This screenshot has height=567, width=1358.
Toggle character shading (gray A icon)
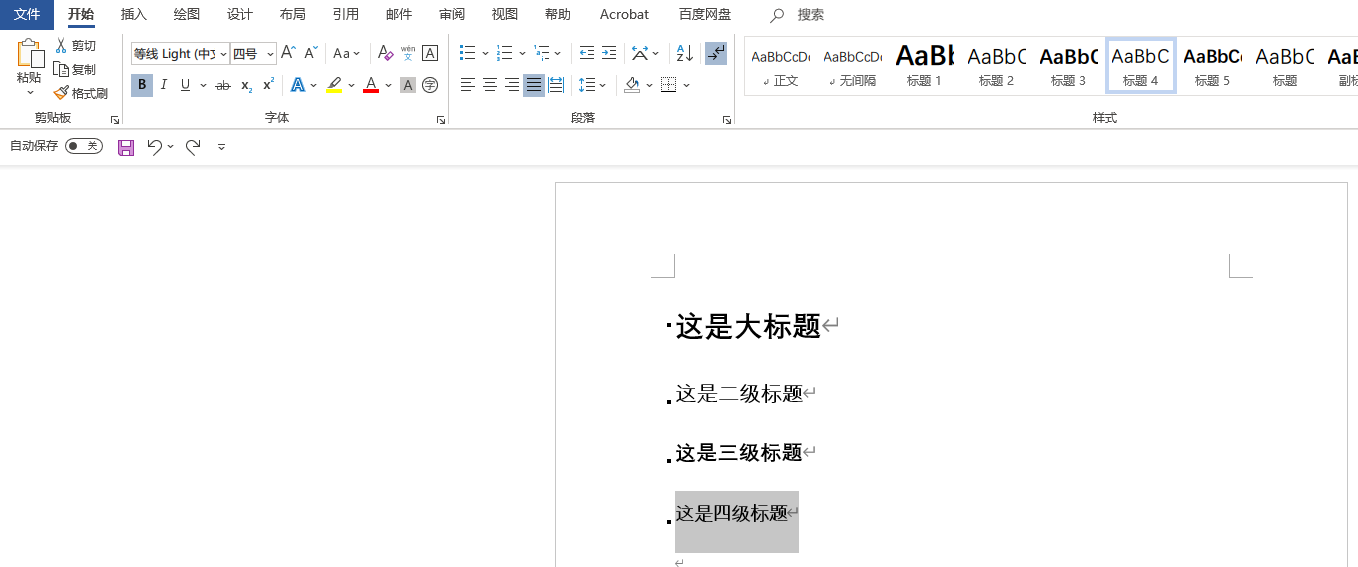(x=408, y=85)
